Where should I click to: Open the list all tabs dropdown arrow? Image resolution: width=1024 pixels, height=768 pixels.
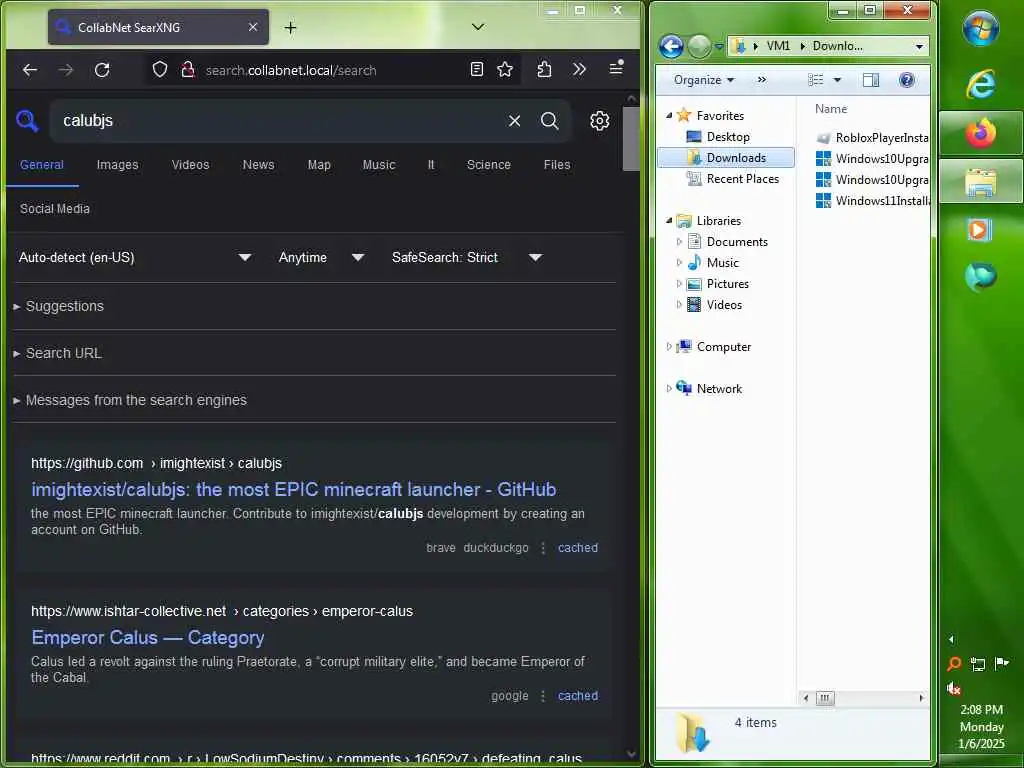[x=478, y=27]
